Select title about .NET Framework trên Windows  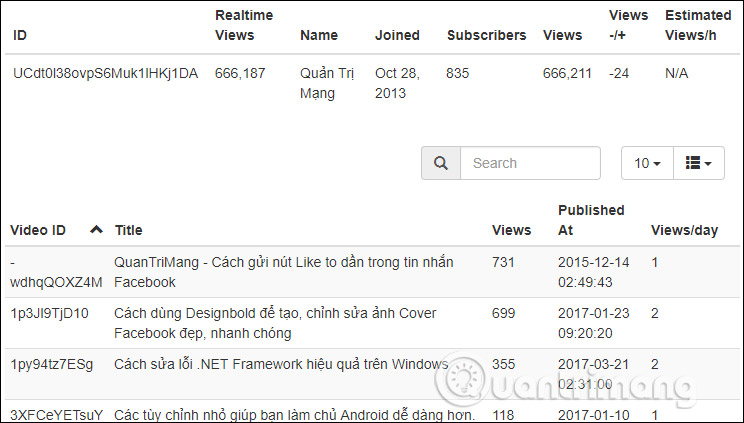click(x=281, y=365)
